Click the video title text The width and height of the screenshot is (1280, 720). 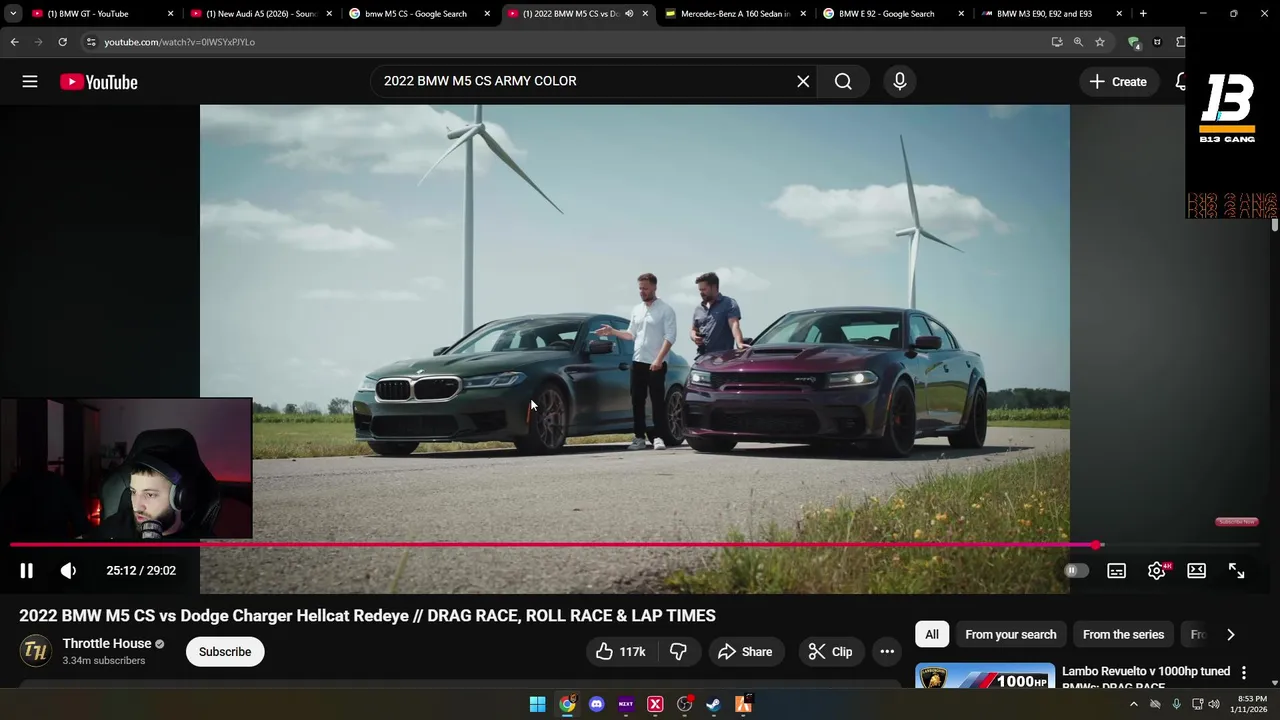pyautogui.click(x=367, y=615)
